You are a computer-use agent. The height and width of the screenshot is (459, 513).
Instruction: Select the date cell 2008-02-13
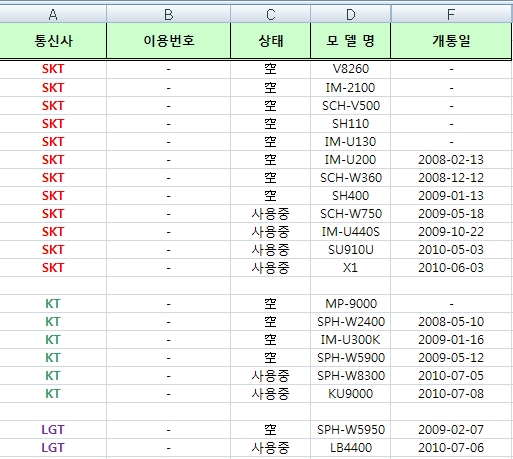pos(451,159)
